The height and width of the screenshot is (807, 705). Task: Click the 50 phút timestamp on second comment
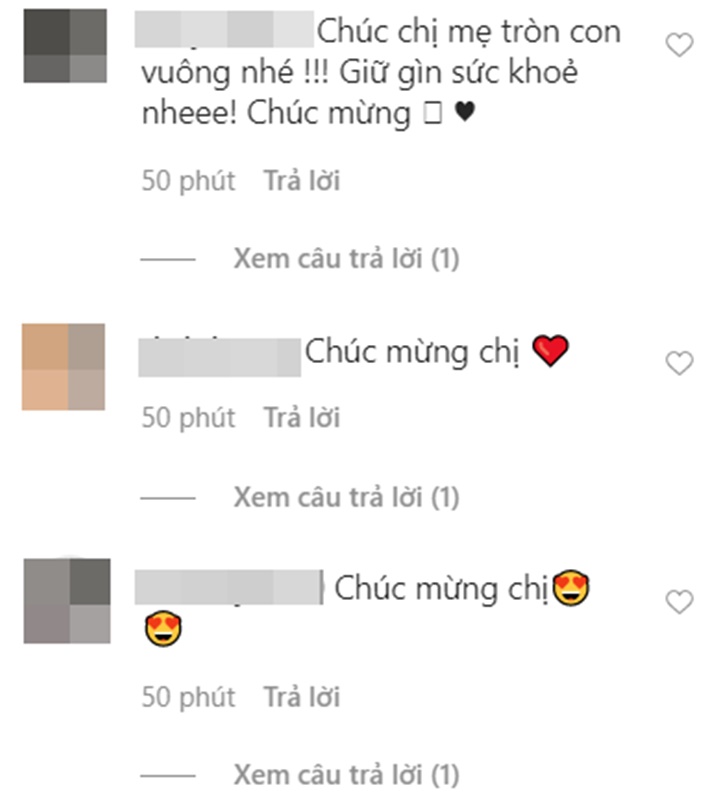click(x=188, y=417)
